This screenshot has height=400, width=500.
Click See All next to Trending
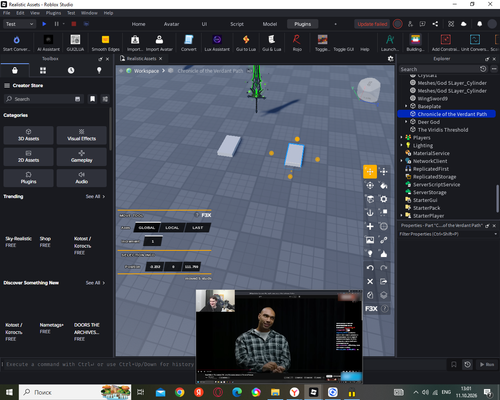(x=95, y=196)
